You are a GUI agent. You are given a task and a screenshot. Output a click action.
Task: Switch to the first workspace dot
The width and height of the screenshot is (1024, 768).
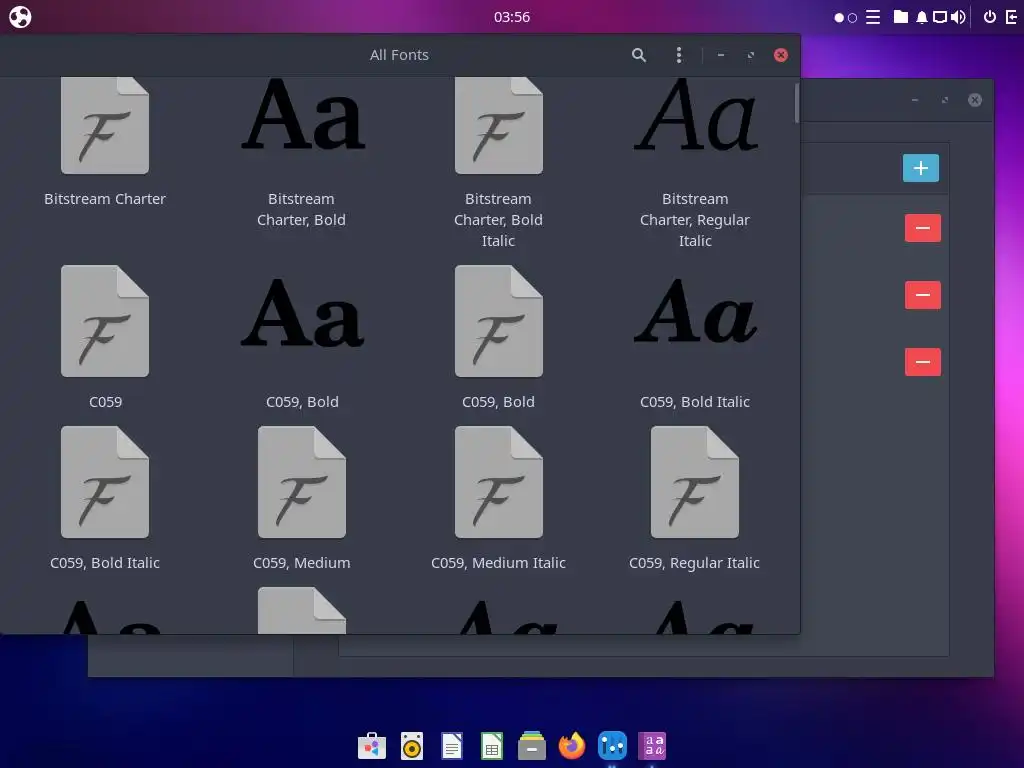click(839, 18)
